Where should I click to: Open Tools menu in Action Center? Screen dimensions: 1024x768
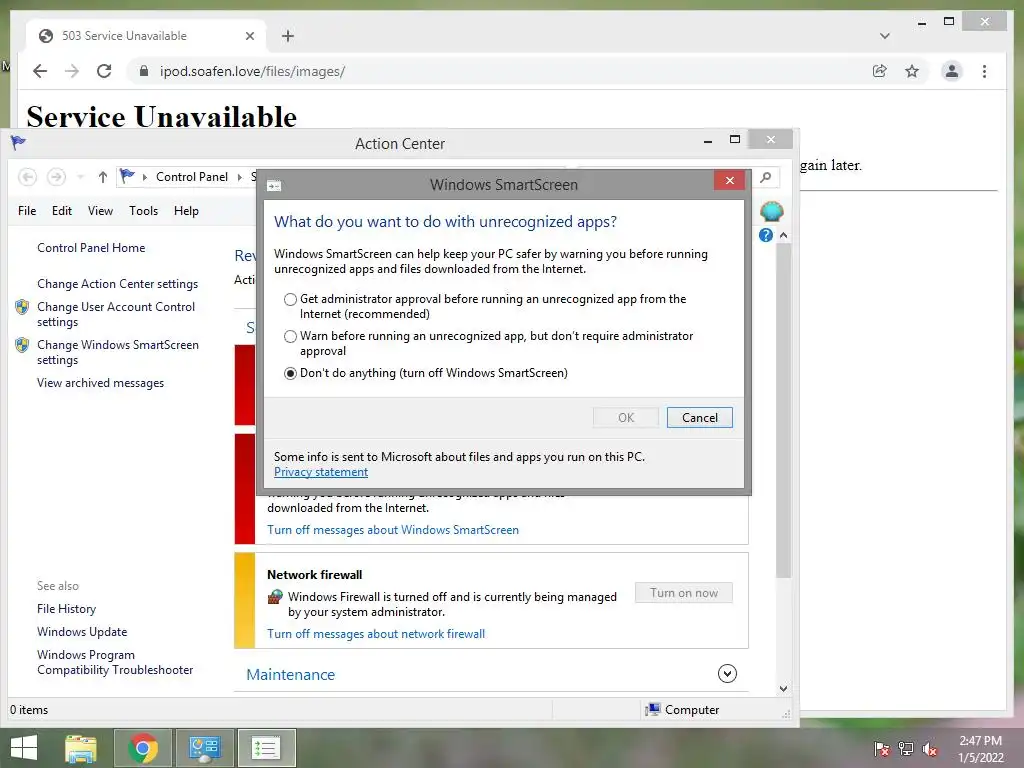click(143, 211)
